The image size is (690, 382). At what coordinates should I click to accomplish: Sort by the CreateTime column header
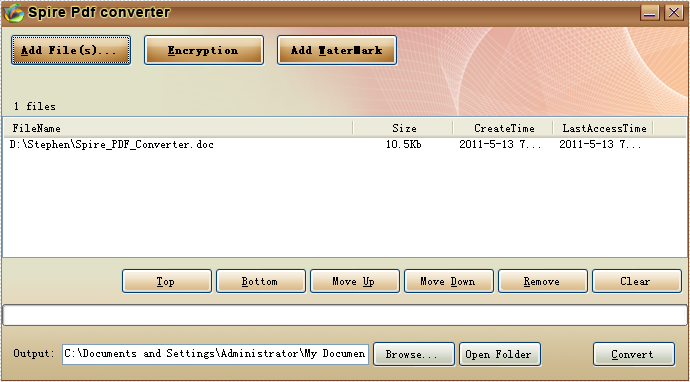[503, 128]
